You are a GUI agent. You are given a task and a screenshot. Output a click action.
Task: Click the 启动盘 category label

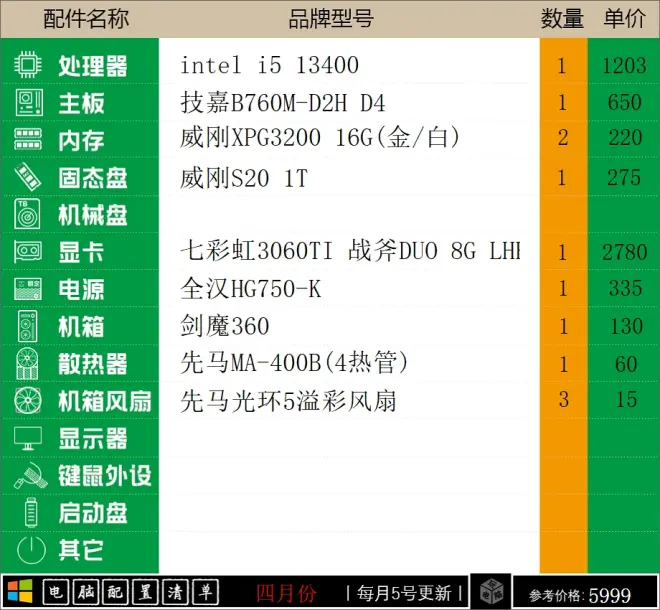(93, 513)
